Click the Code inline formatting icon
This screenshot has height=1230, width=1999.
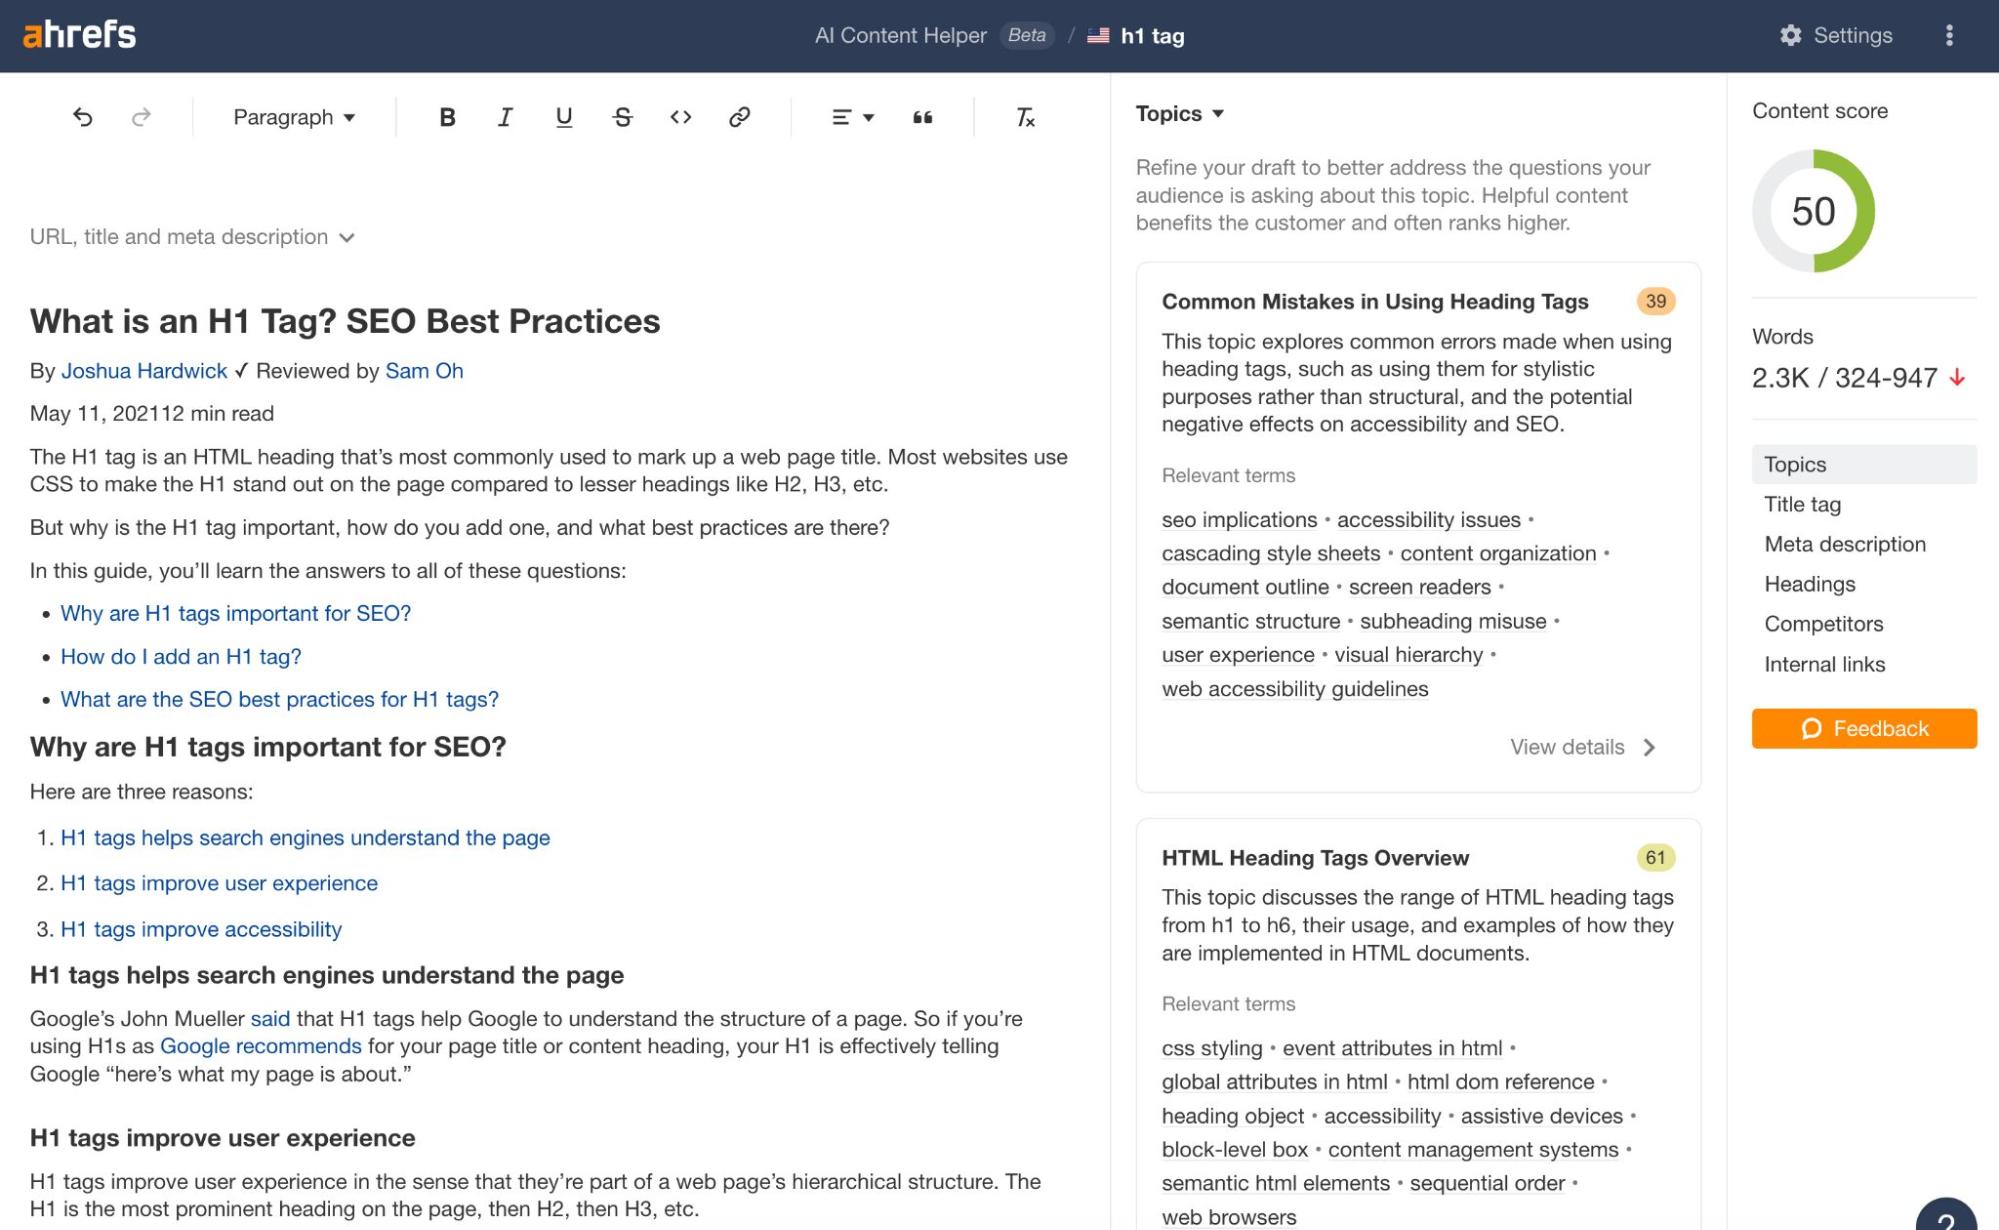coord(681,116)
